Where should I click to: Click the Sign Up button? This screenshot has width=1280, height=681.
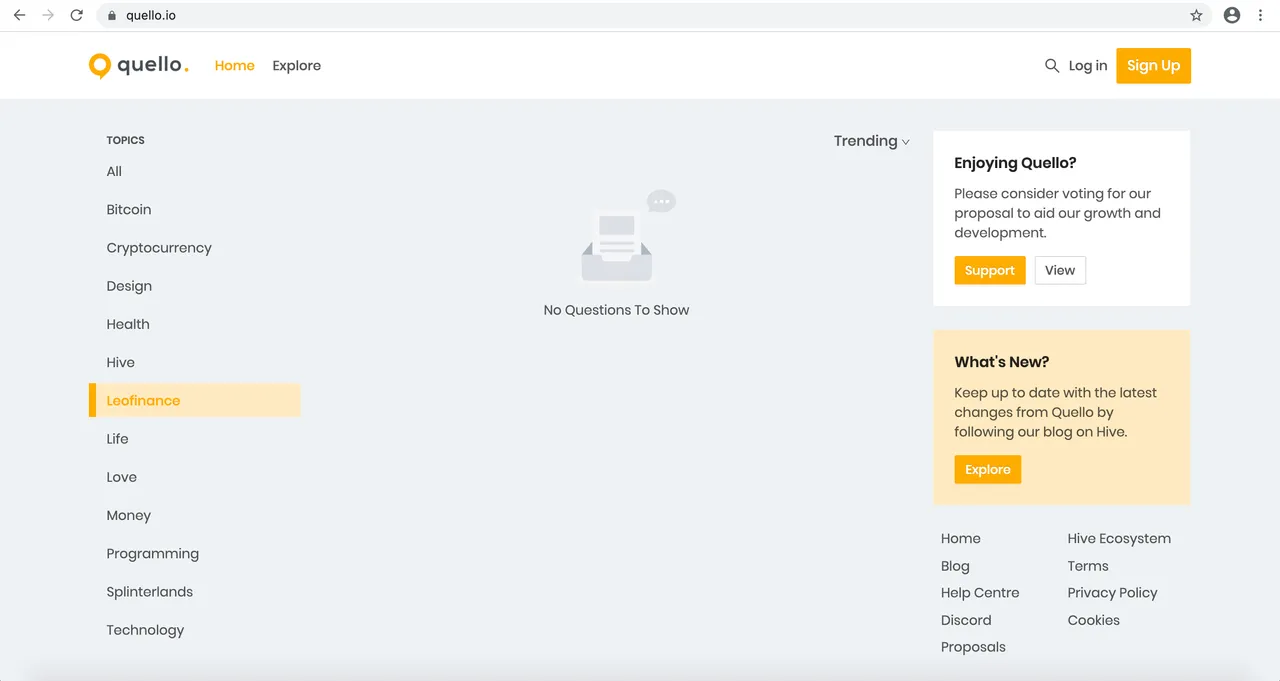1154,65
